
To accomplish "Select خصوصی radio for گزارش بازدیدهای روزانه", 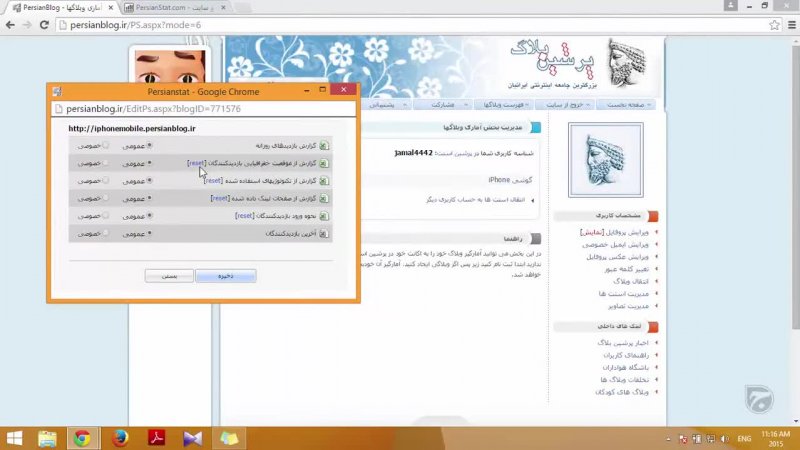I will click(x=105, y=146).
